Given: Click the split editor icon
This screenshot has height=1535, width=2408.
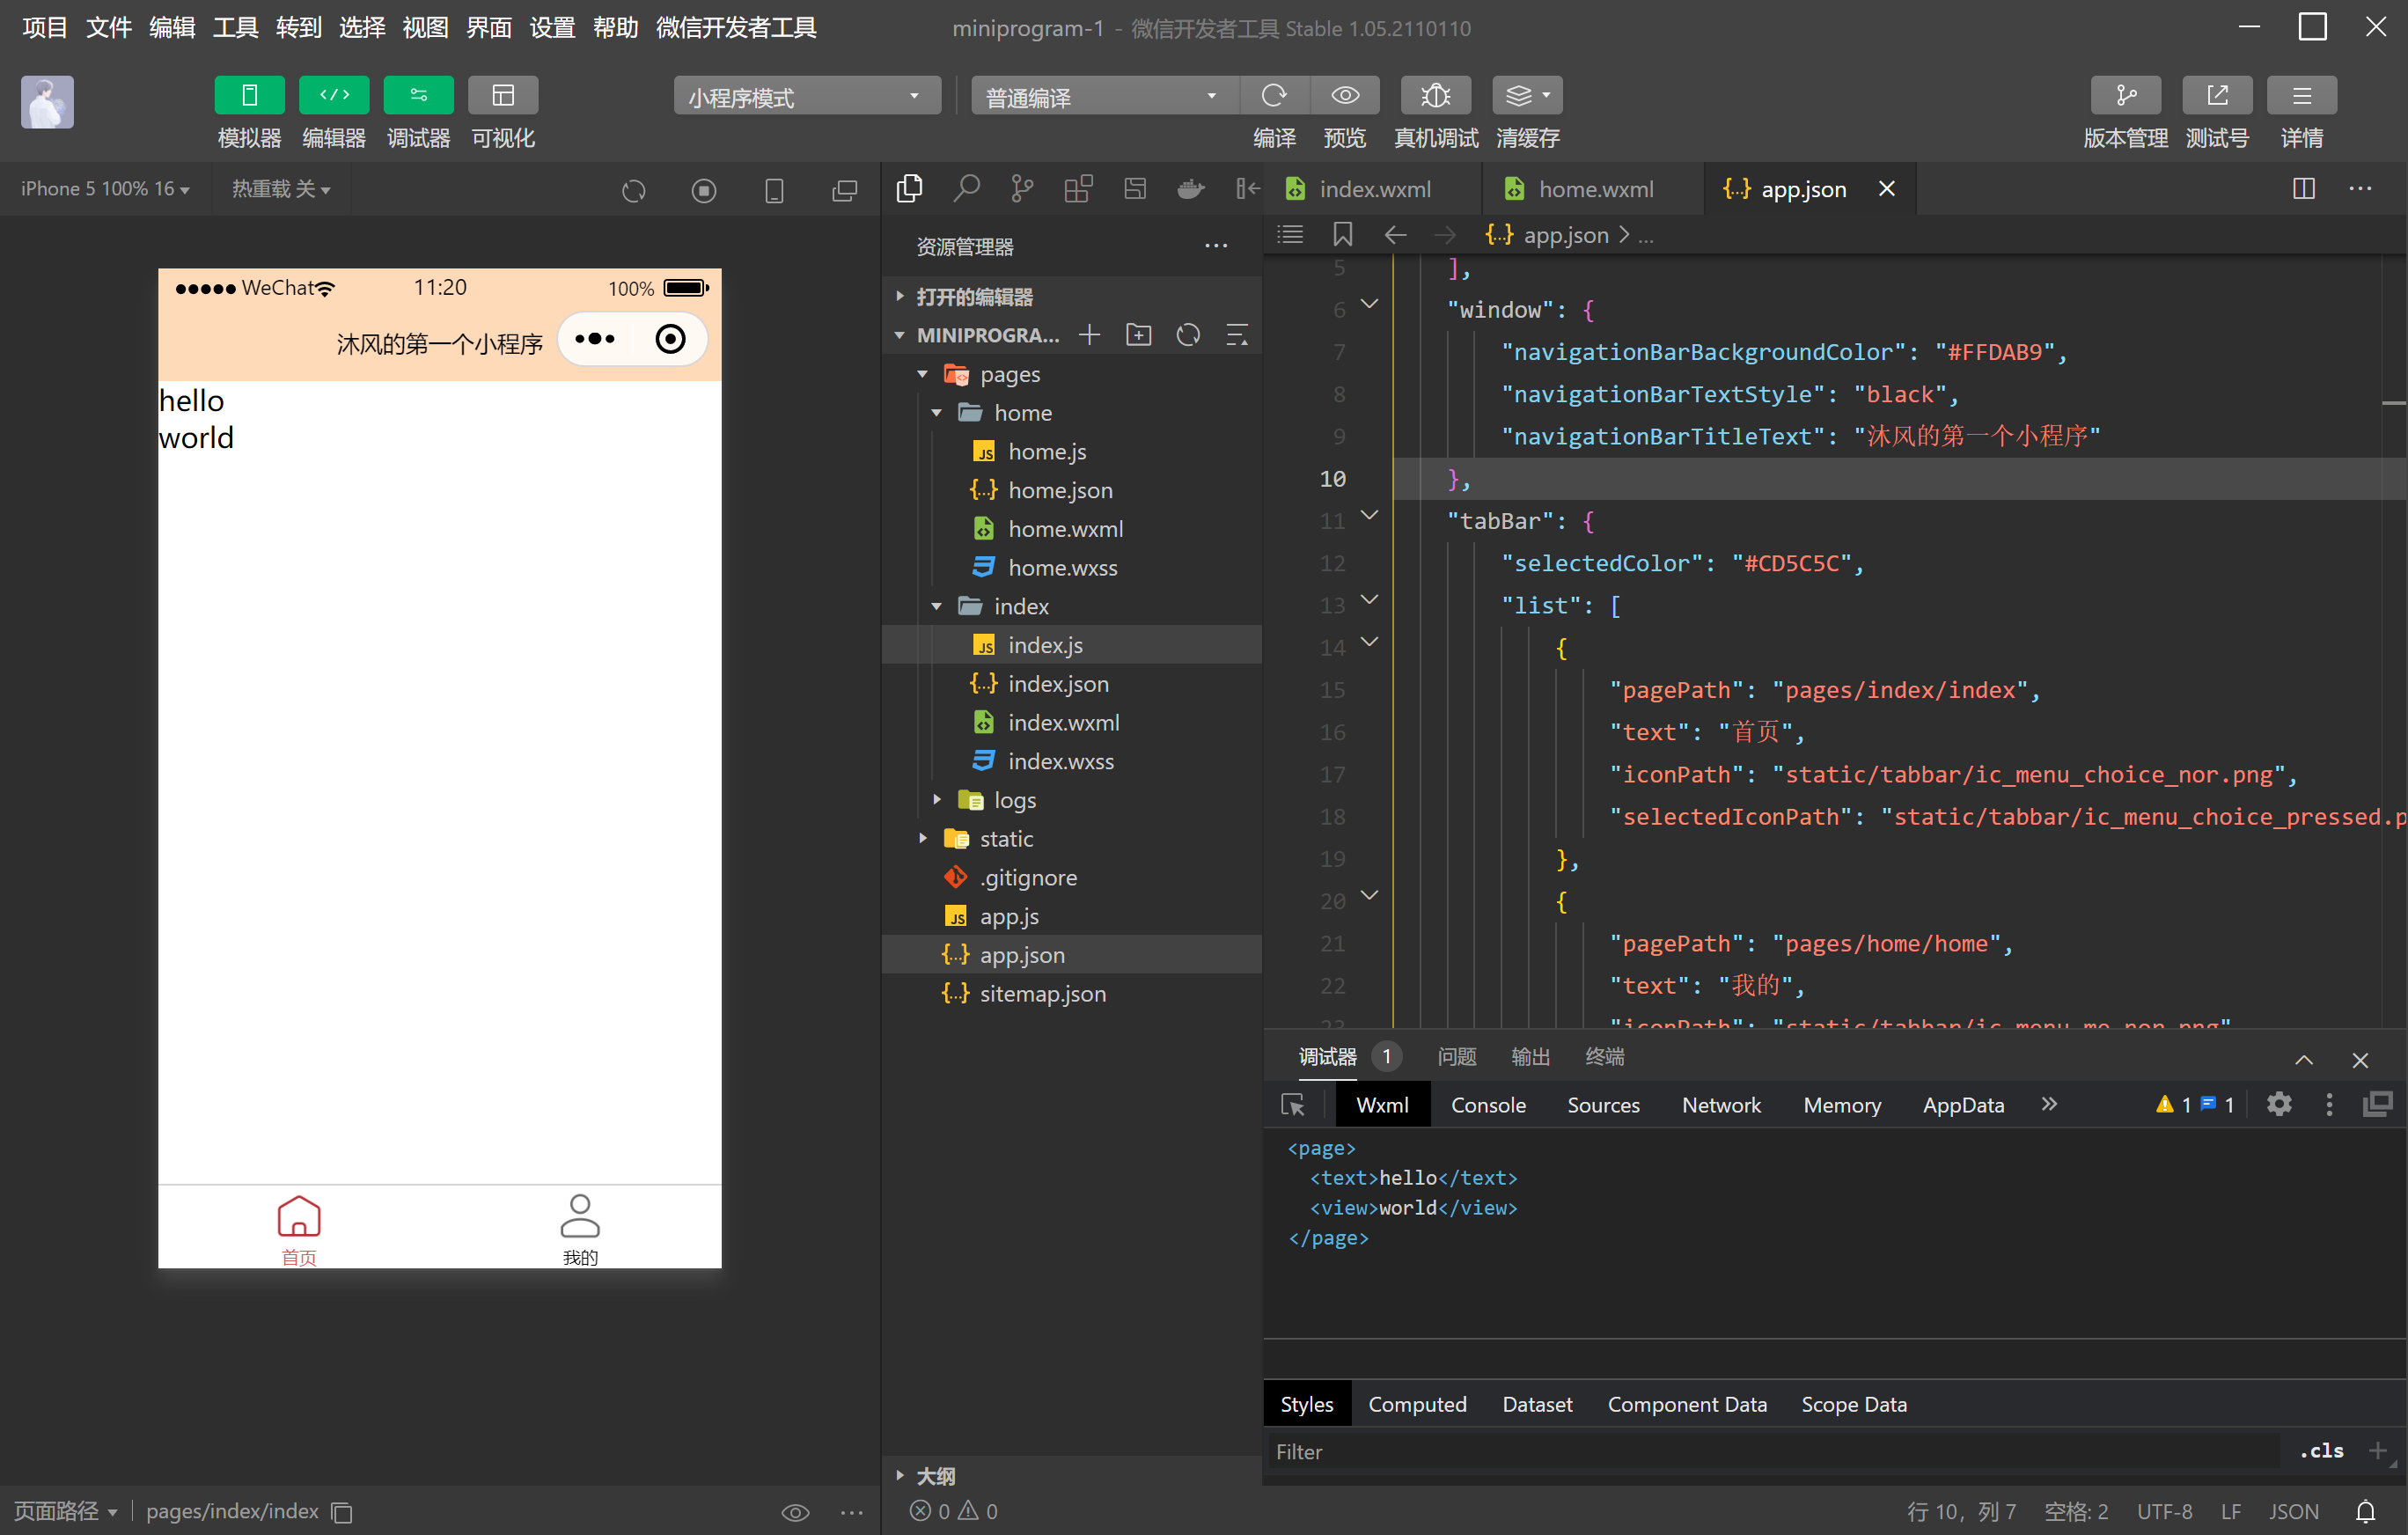Looking at the screenshot, I should point(2303,189).
